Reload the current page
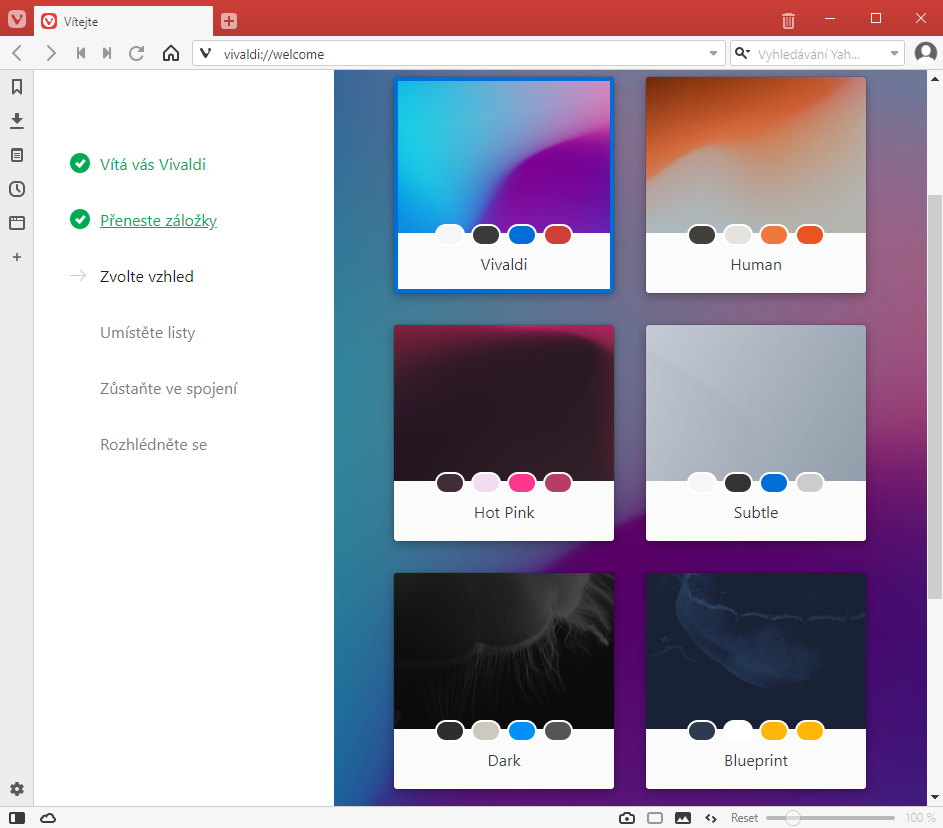 click(137, 54)
